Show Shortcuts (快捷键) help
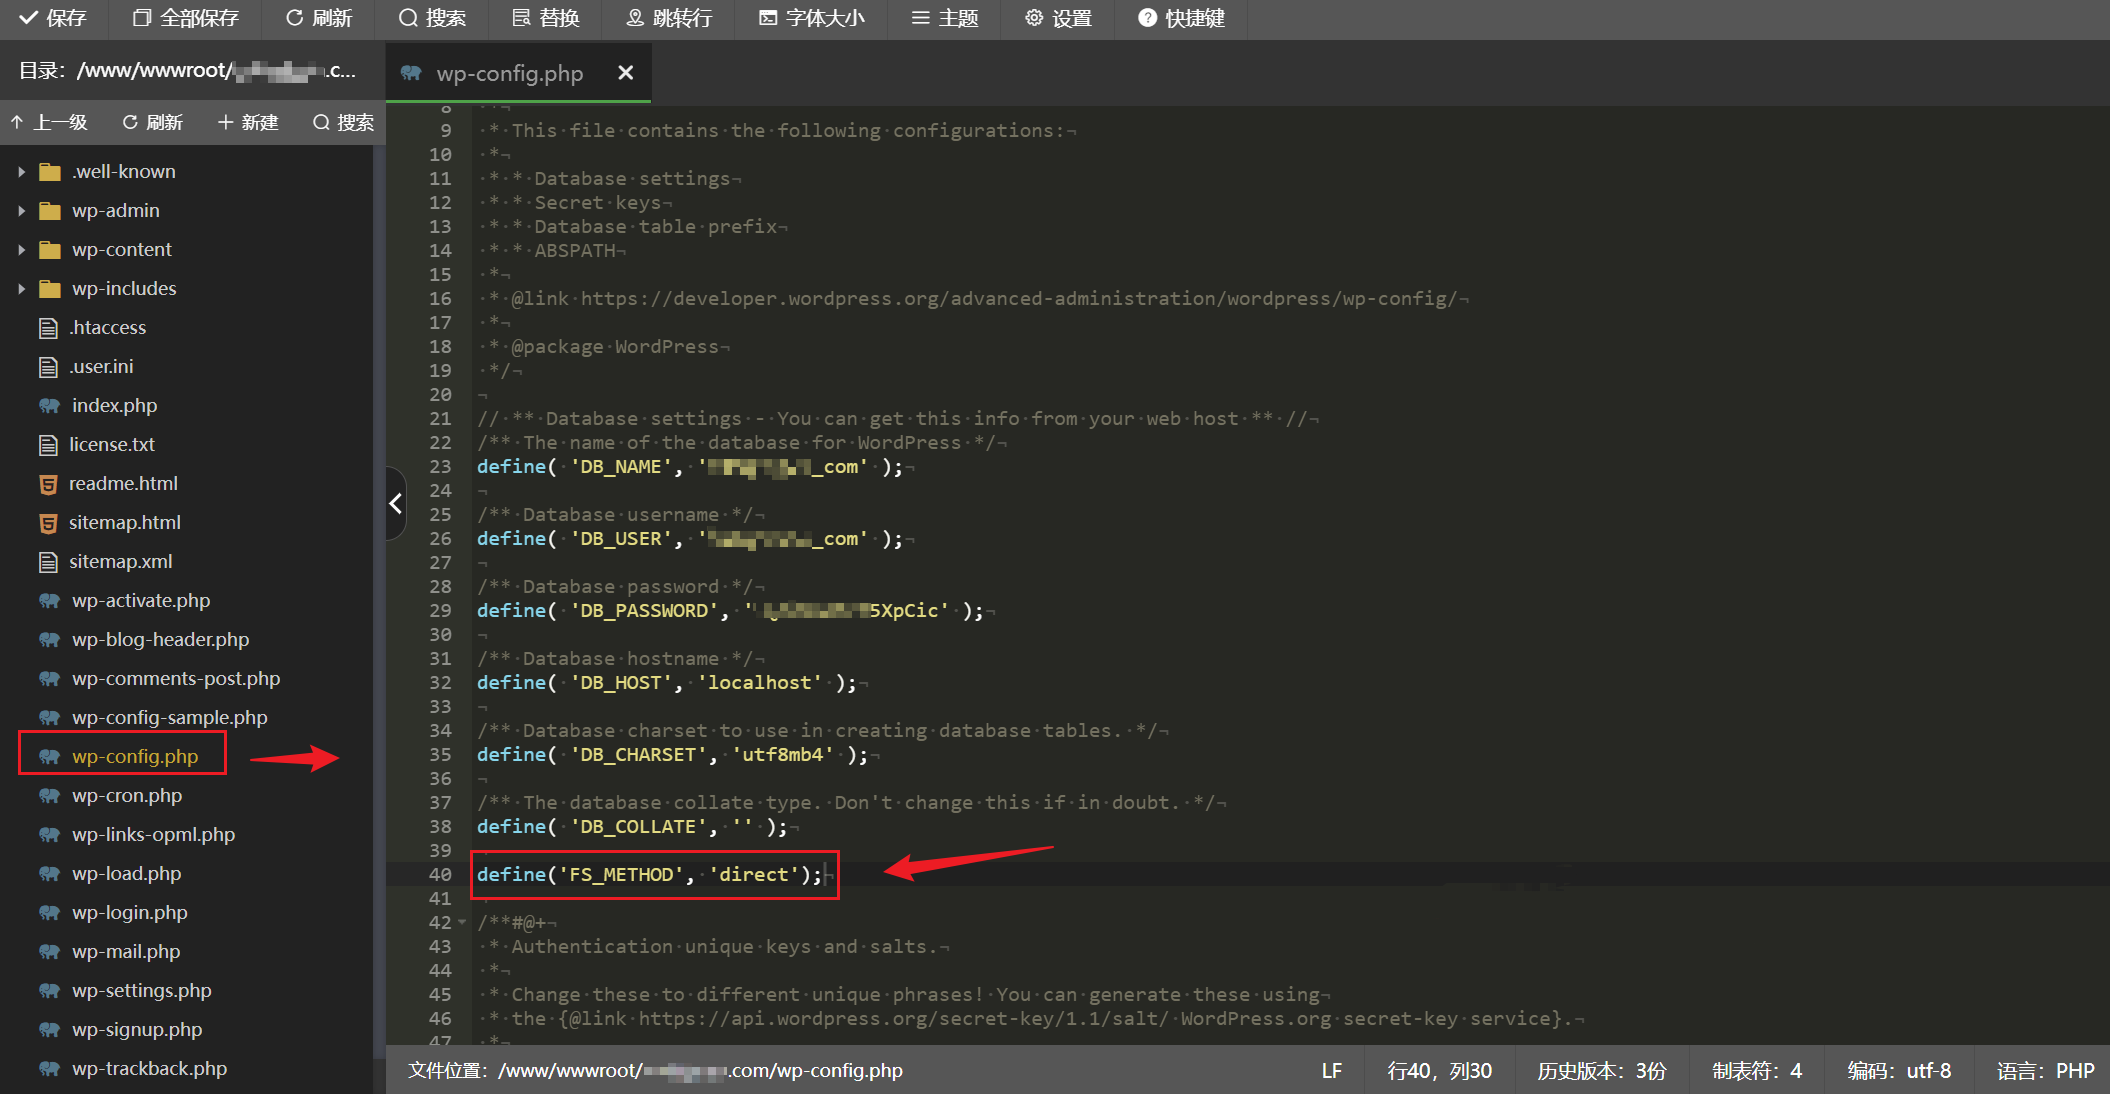The width and height of the screenshot is (2110, 1094). click(1181, 18)
